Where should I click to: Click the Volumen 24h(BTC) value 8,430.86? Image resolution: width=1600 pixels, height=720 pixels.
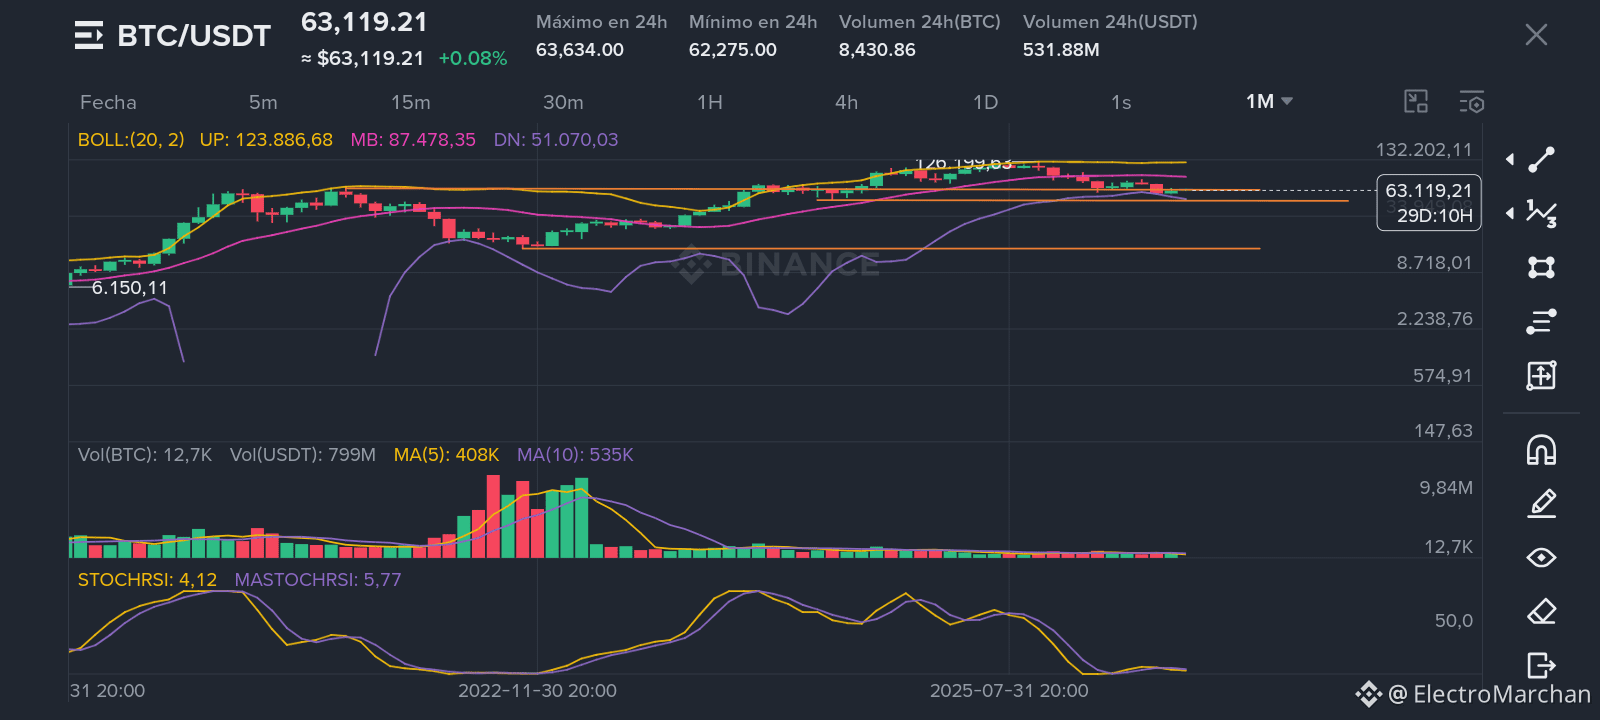(x=877, y=50)
